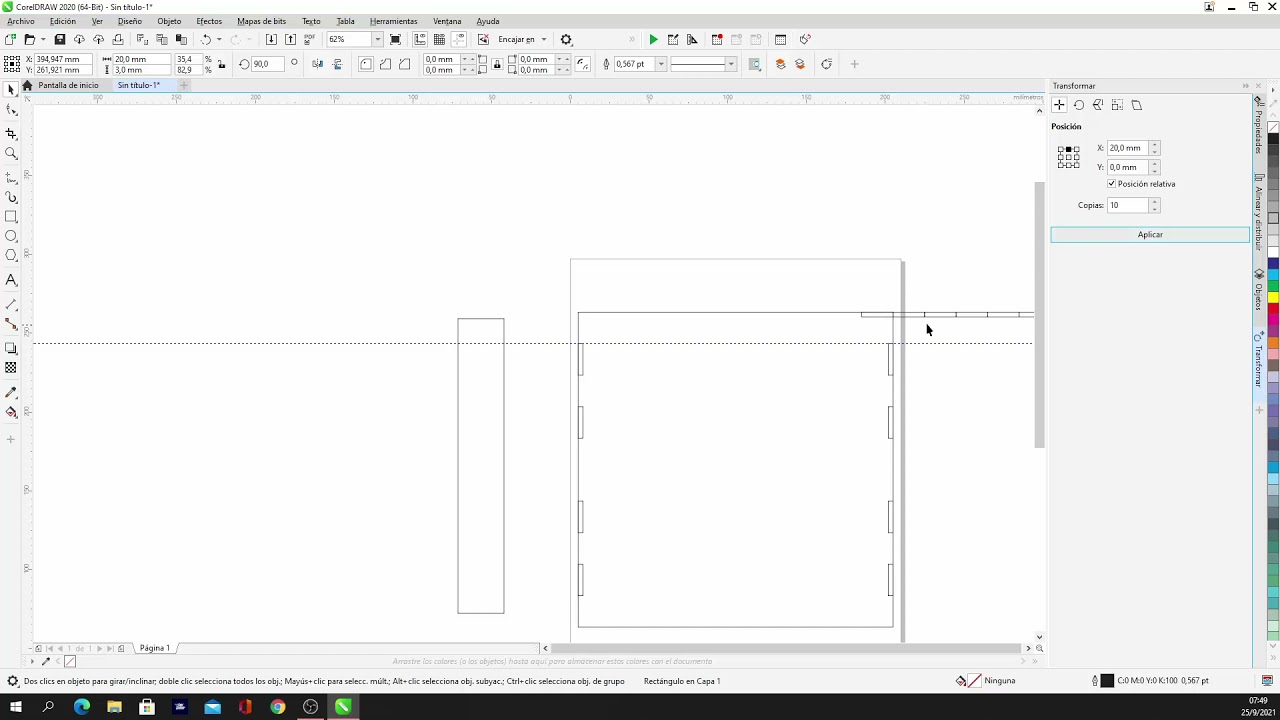The image size is (1280, 720).
Task: Open the zoom level dropdown
Action: [x=377, y=39]
